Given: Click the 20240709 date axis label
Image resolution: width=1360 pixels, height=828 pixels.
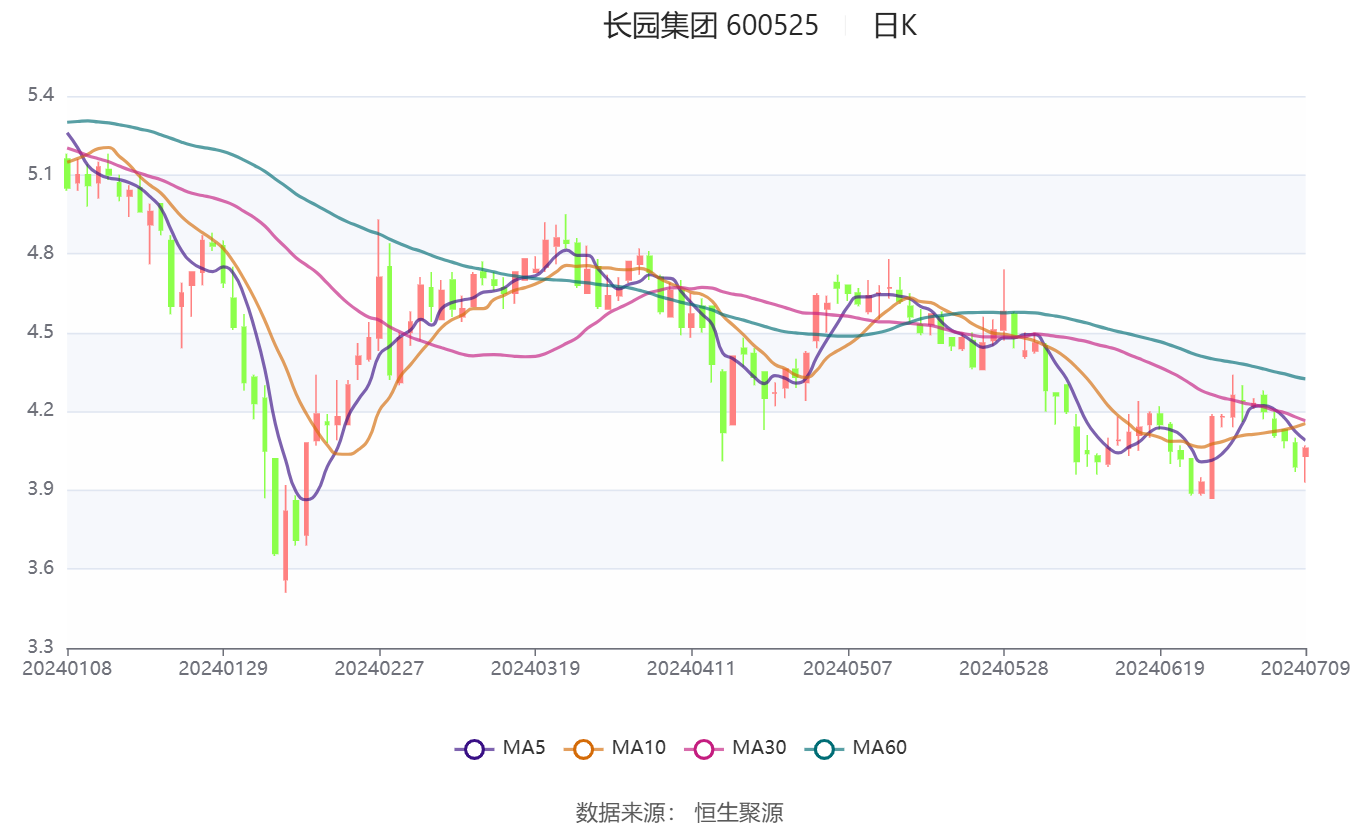Looking at the screenshot, I should [1306, 667].
